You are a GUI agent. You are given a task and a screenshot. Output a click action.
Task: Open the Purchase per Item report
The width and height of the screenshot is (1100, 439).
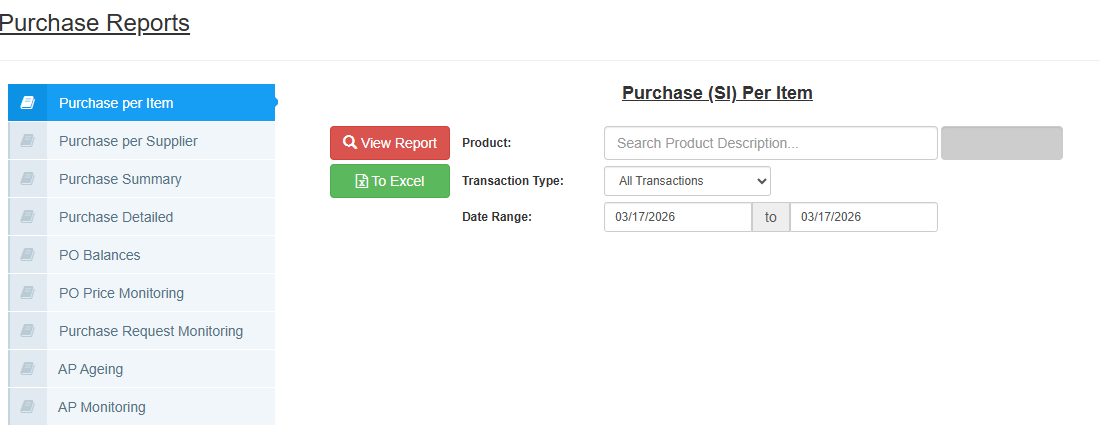pos(142,103)
